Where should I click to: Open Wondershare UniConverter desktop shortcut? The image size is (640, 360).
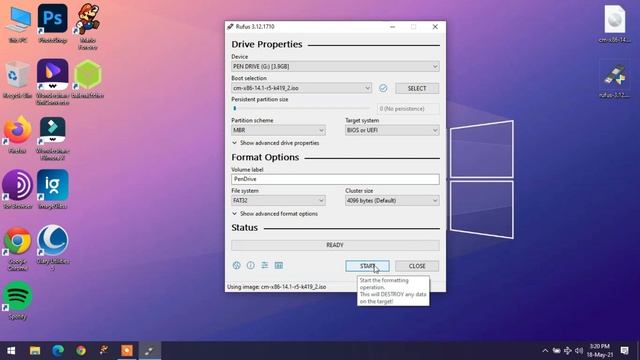53,82
